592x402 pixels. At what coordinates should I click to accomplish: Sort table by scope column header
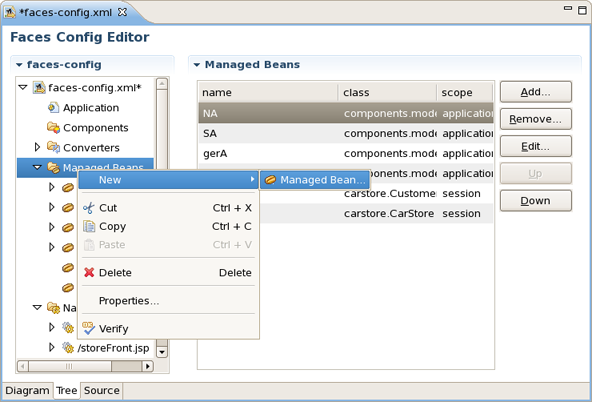coord(465,92)
